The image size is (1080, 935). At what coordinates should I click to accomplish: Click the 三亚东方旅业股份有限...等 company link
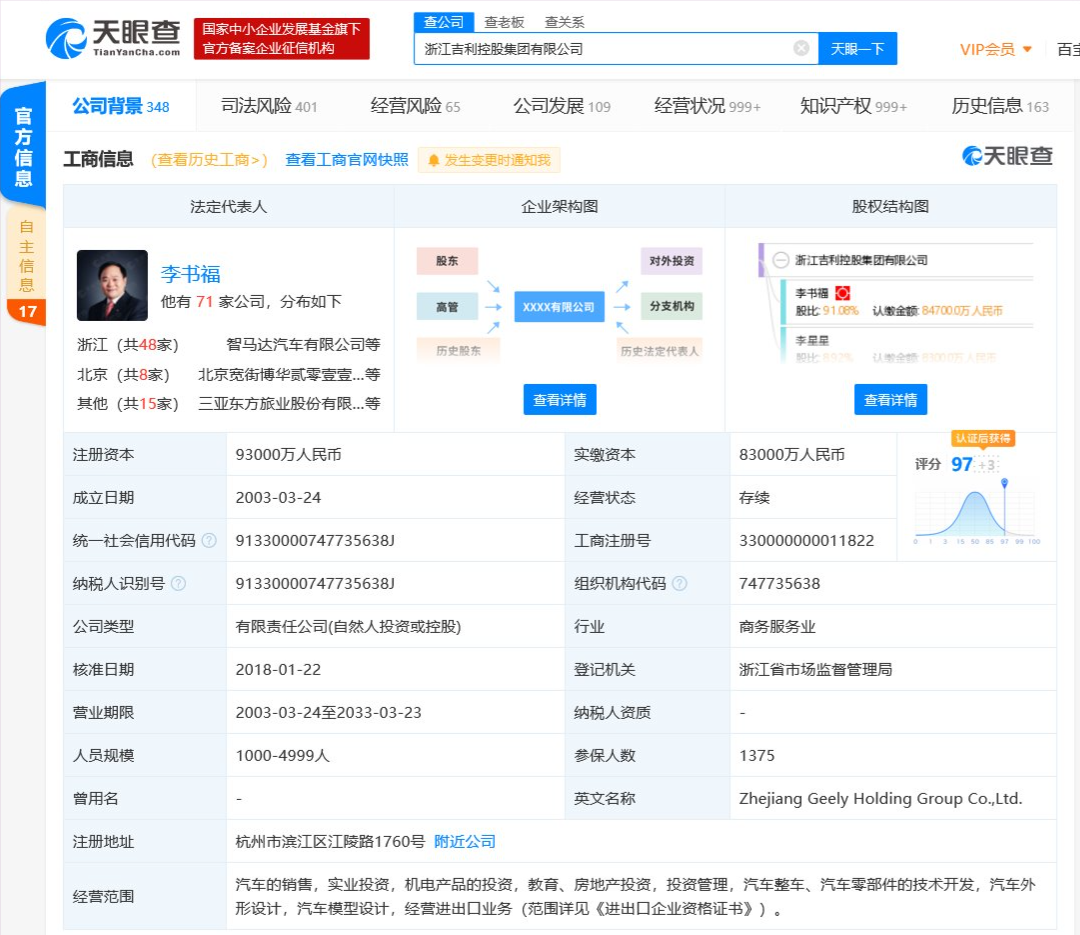point(289,403)
